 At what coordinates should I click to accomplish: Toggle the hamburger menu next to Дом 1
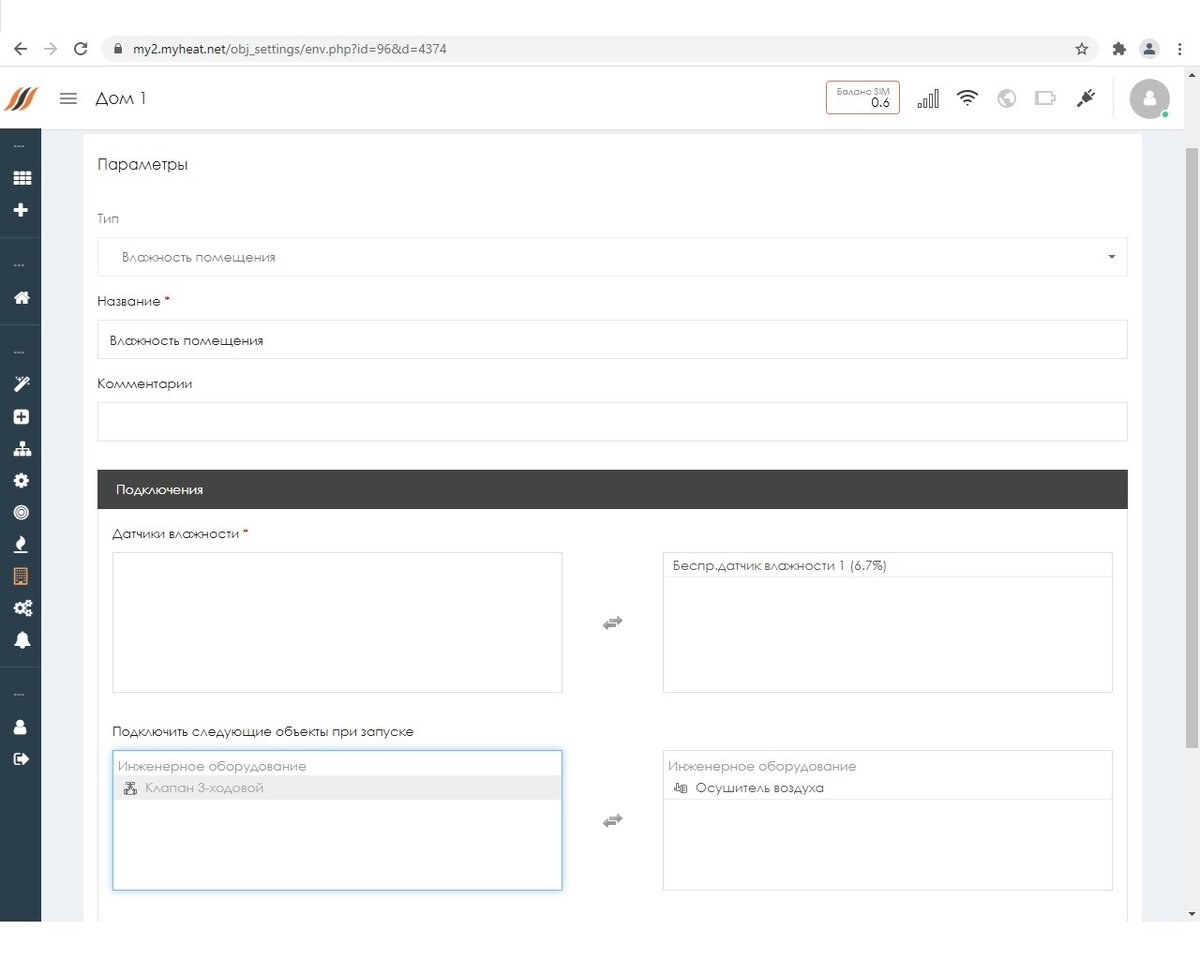coord(68,98)
